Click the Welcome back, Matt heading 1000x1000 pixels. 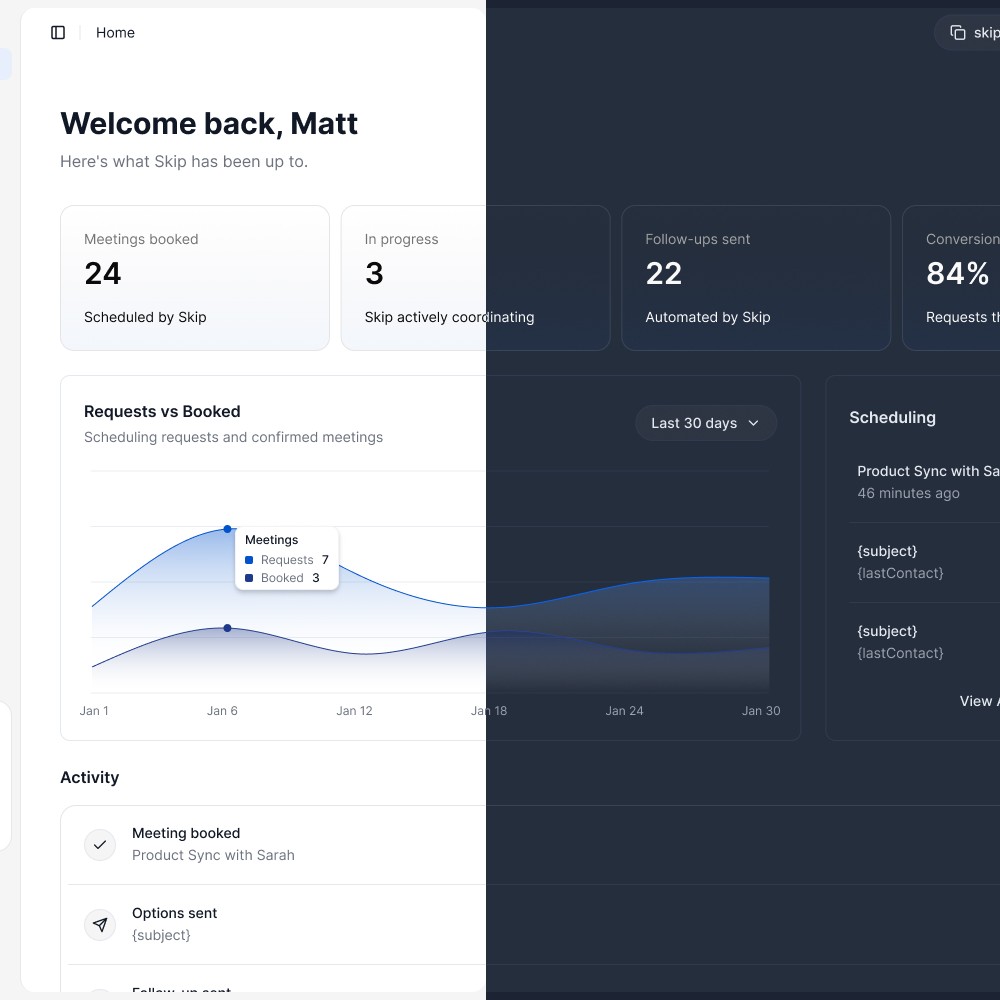209,124
